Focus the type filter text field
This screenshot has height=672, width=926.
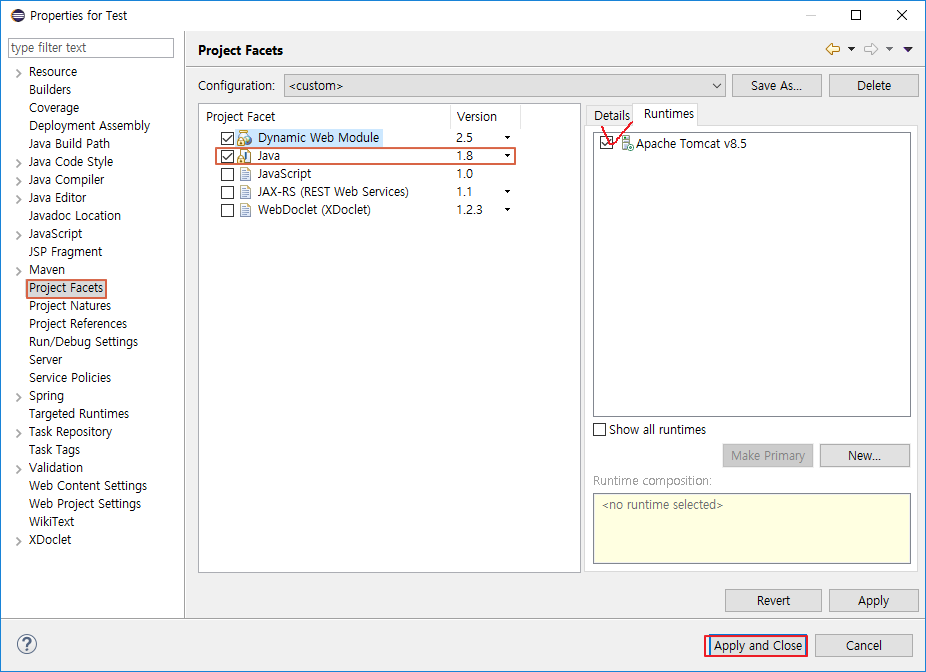click(91, 48)
